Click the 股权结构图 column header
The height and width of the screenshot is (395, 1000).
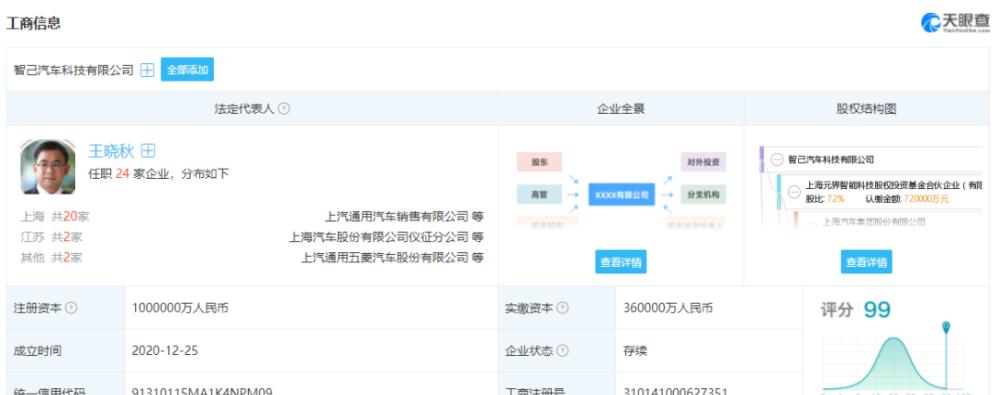[866, 108]
